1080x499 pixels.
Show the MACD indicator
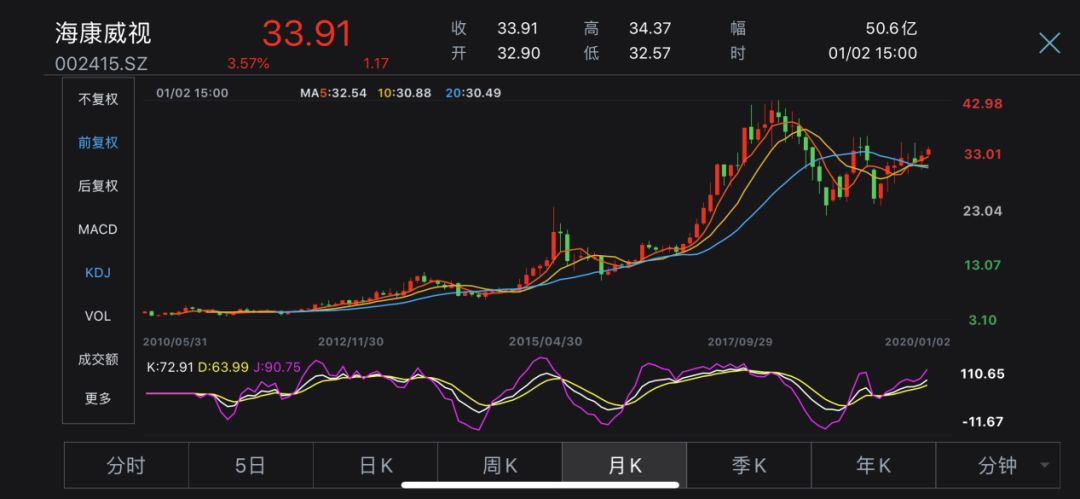click(98, 229)
